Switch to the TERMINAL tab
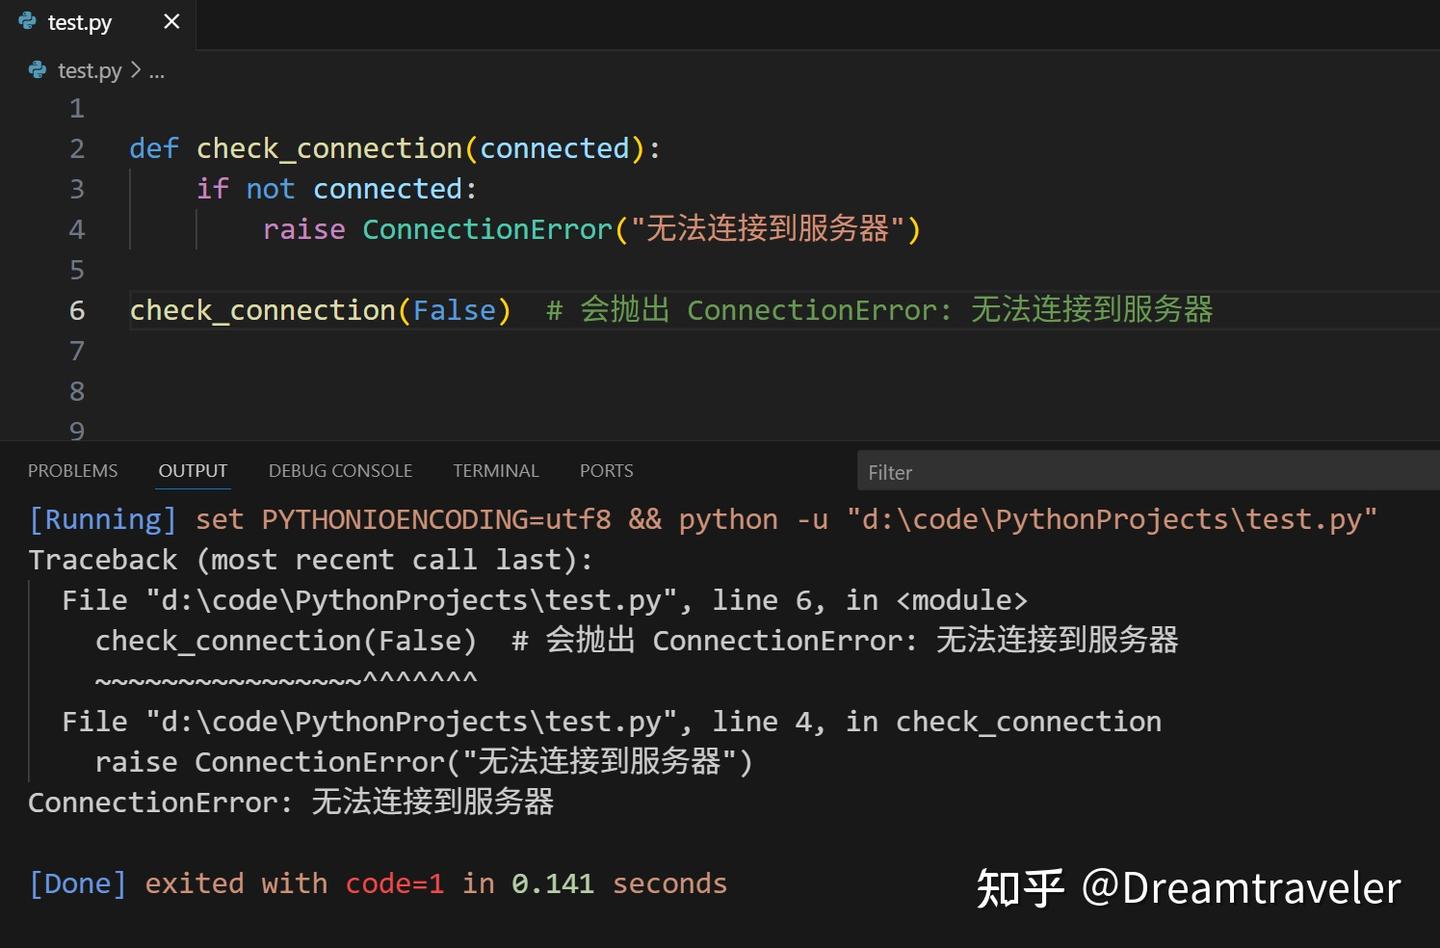Screen dimensions: 1440x948 click(x=496, y=470)
